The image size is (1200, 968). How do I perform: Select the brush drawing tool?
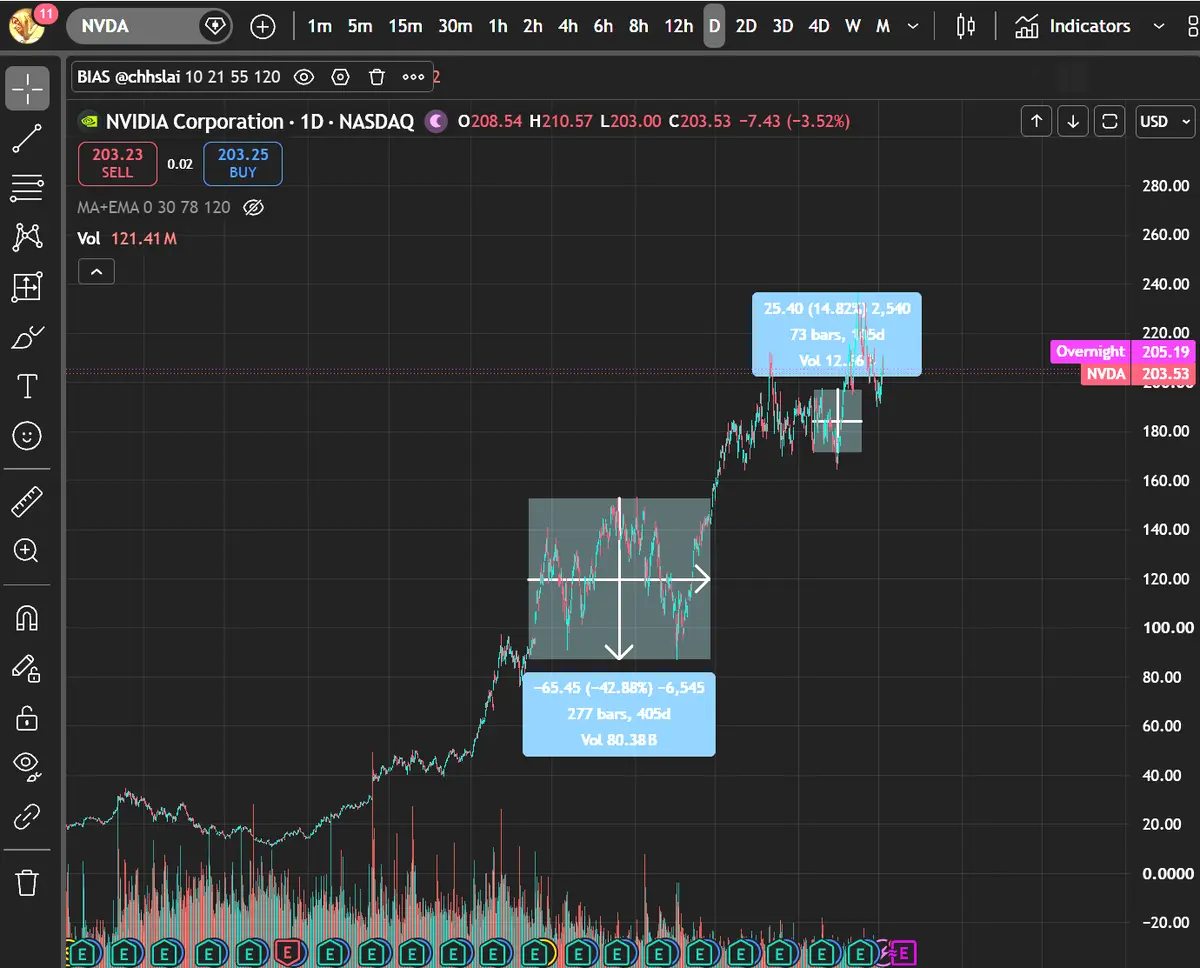tap(27, 338)
